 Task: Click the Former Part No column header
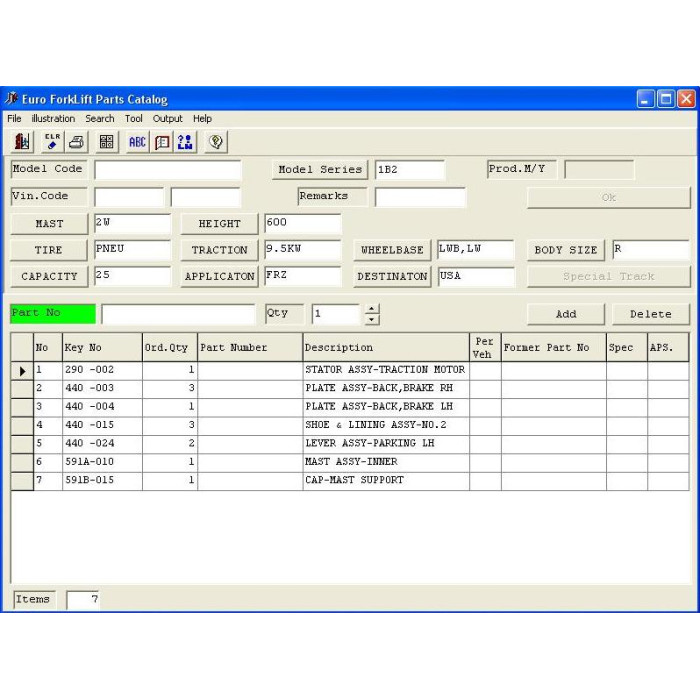click(x=554, y=347)
